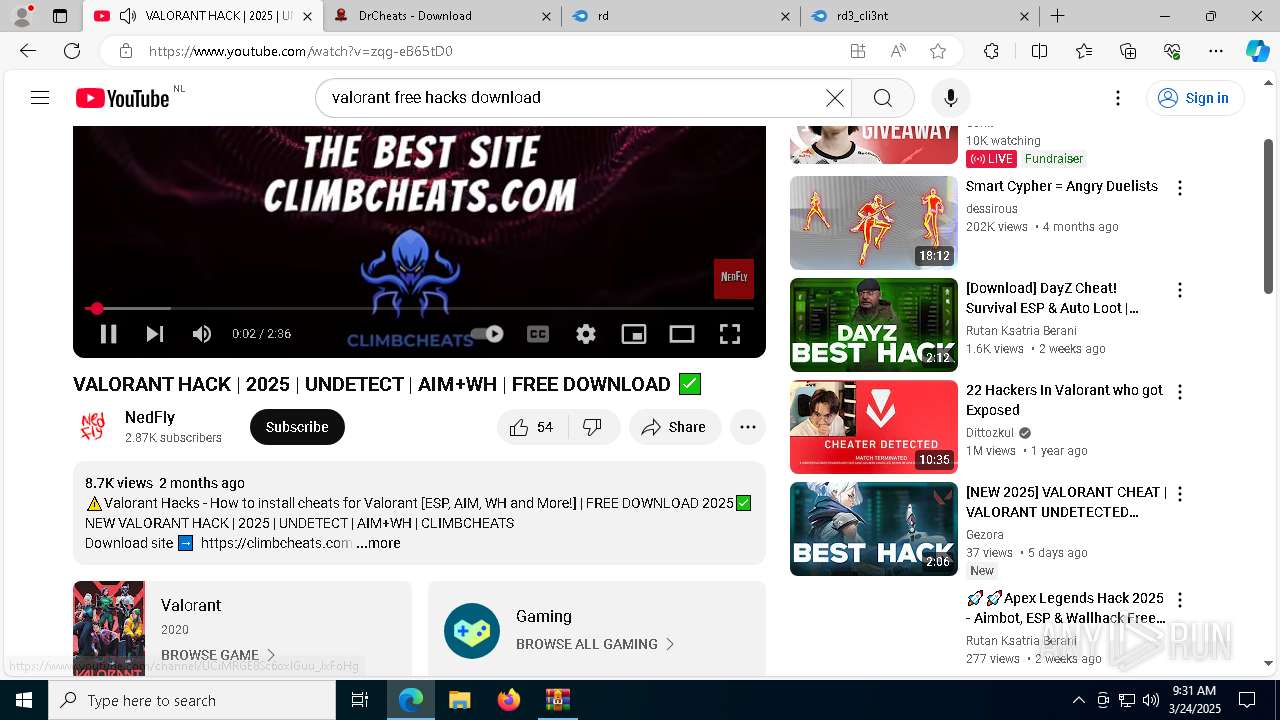The image size is (1280, 720).
Task: Open Gezora VALORANT CHEAT thumbnail
Action: [874, 529]
